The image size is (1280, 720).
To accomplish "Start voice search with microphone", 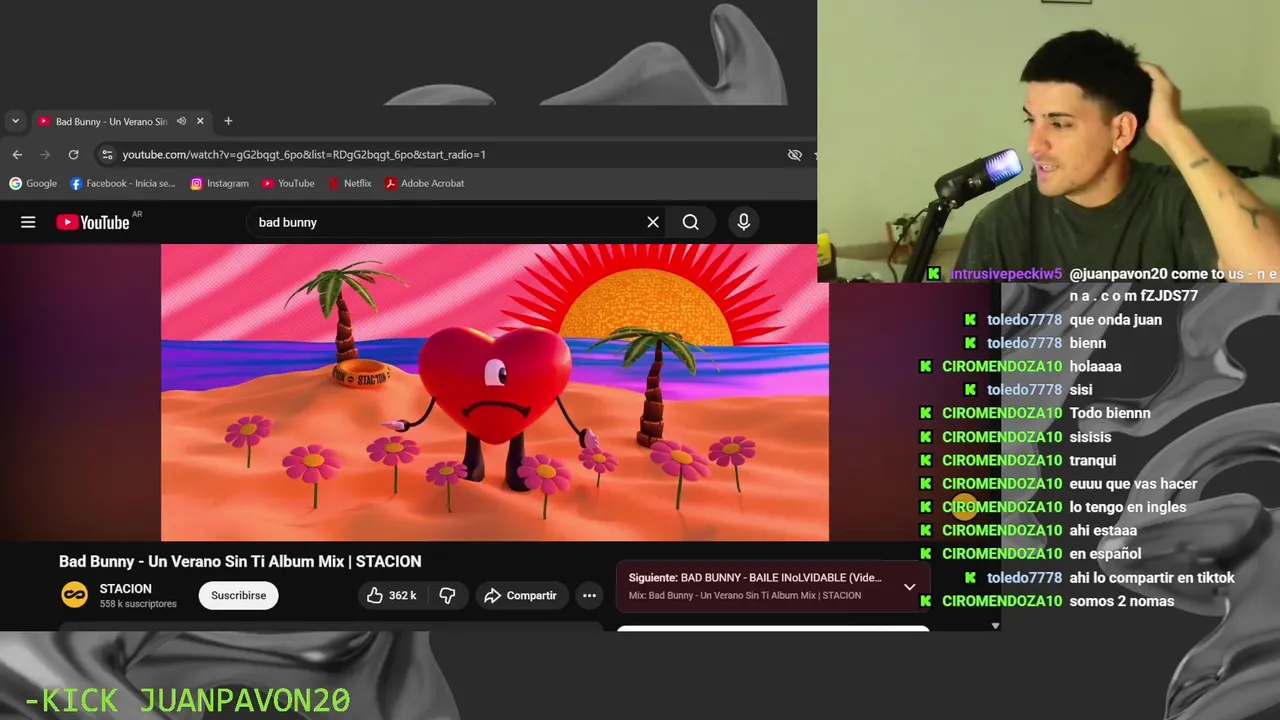I will 743,222.
